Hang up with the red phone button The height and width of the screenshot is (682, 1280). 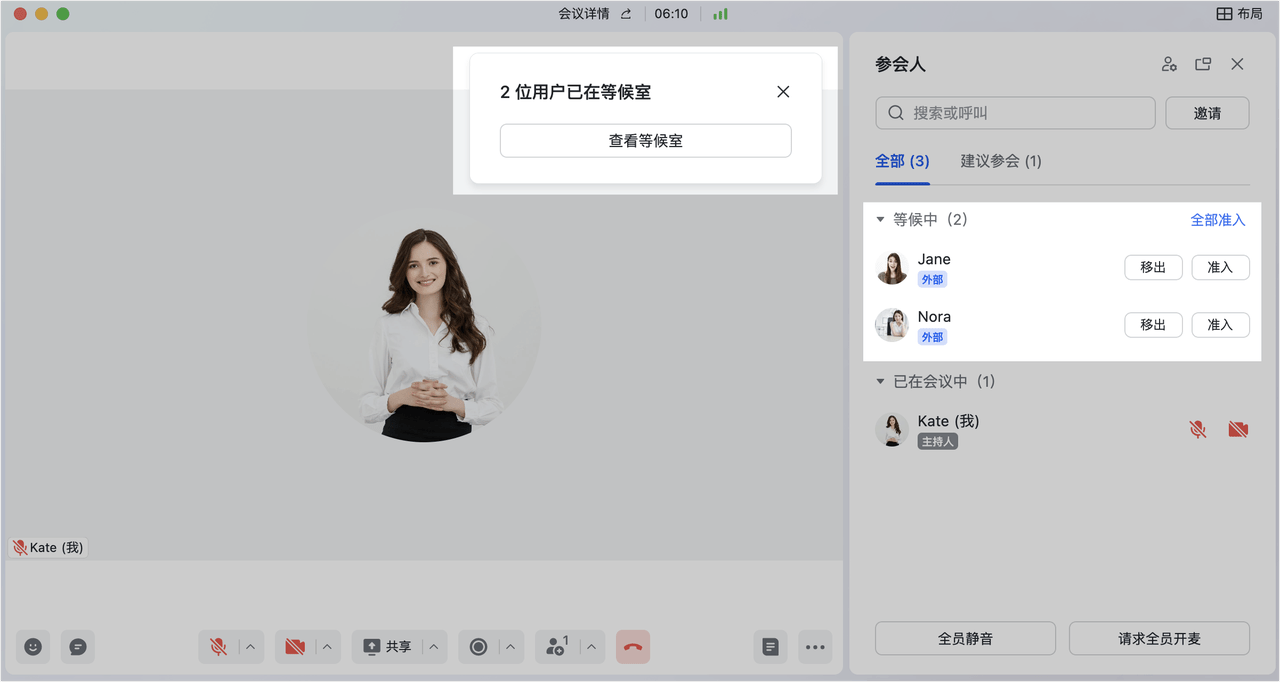pyautogui.click(x=633, y=647)
